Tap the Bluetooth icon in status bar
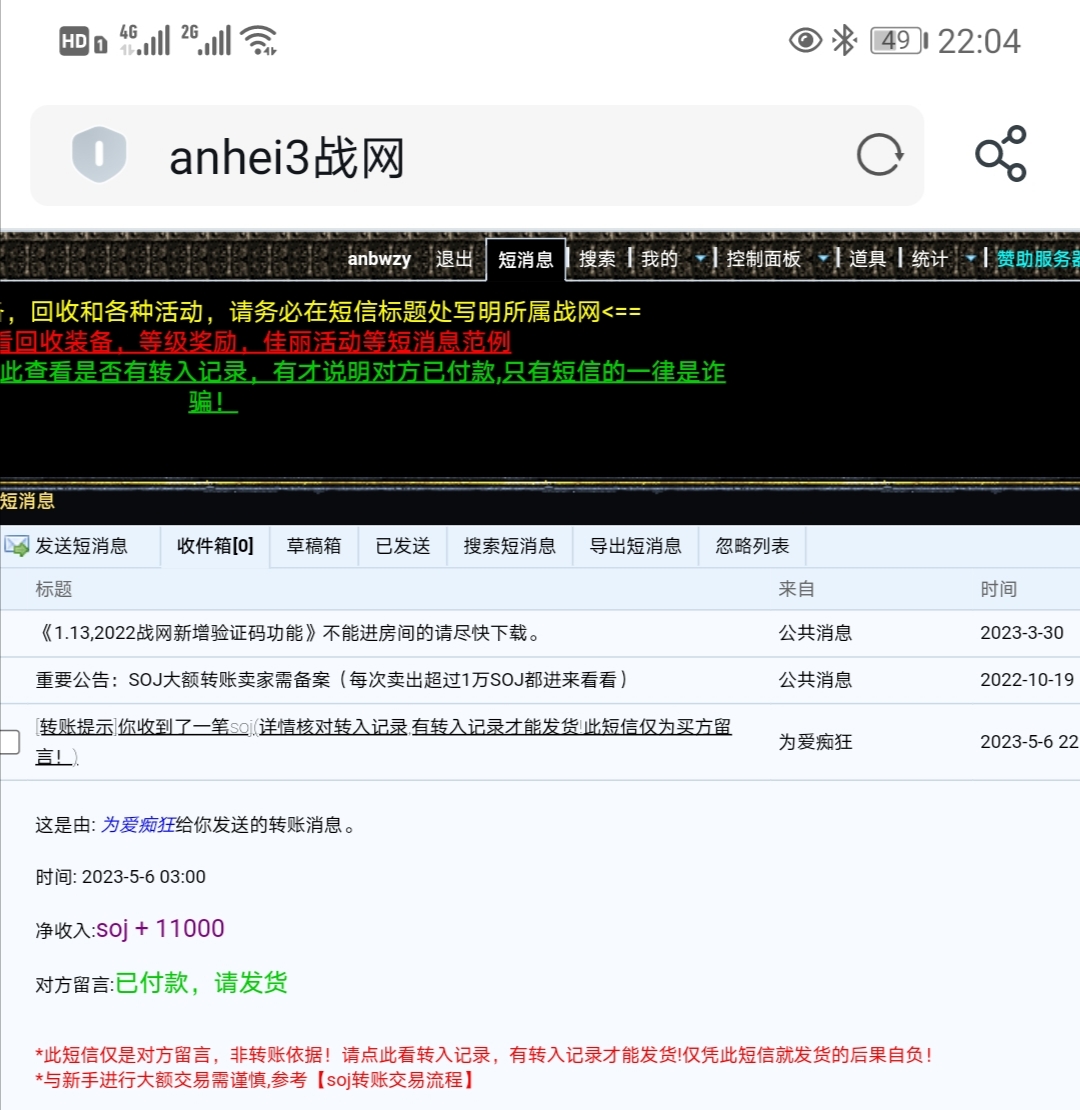 click(845, 40)
